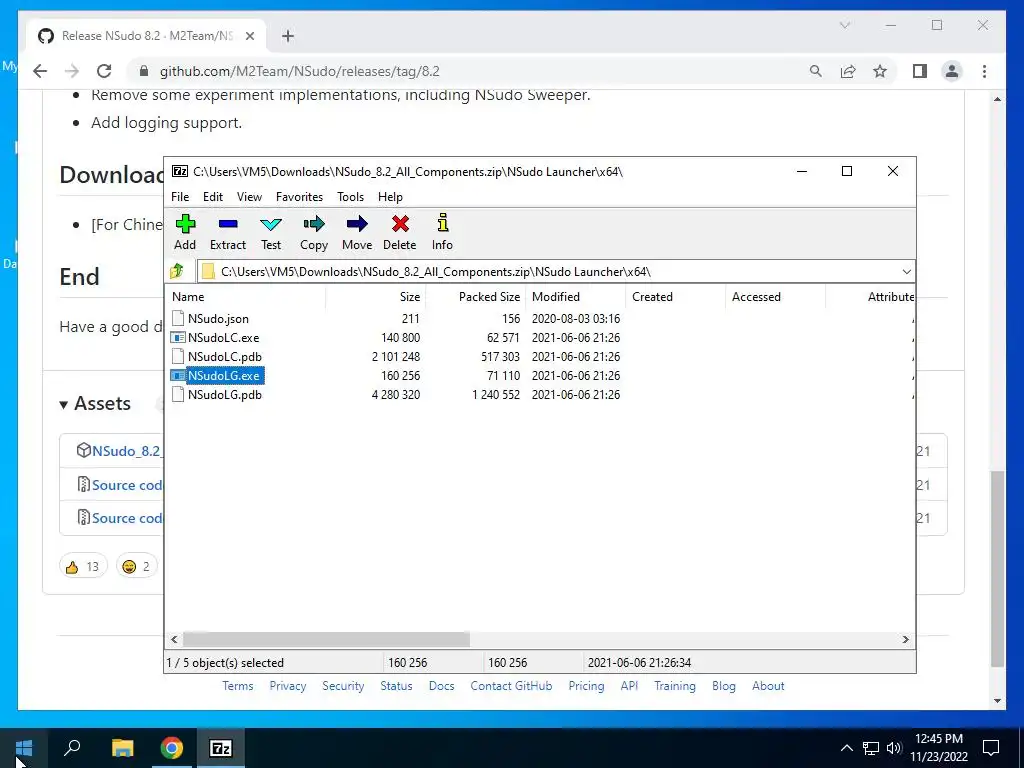Viewport: 1024px width, 768px height.
Task: Click thumbs up reaction with 13
Action: point(83,566)
